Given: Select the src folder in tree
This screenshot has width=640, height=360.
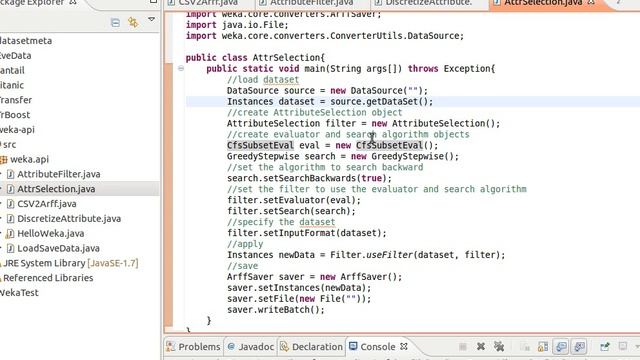Looking at the screenshot, I should (x=9, y=144).
